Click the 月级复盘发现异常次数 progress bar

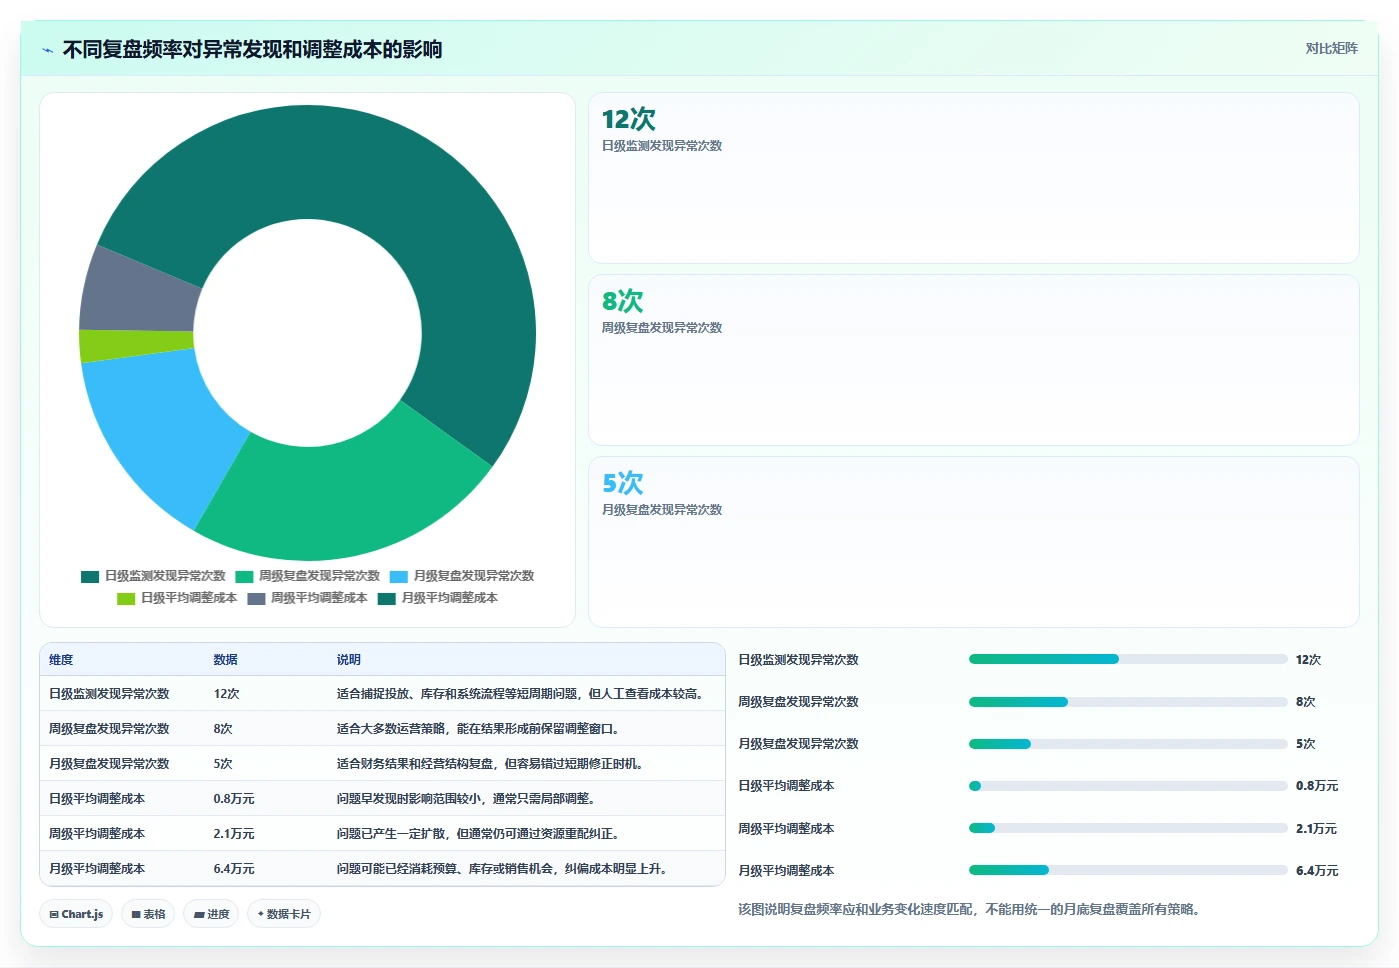[1128, 744]
